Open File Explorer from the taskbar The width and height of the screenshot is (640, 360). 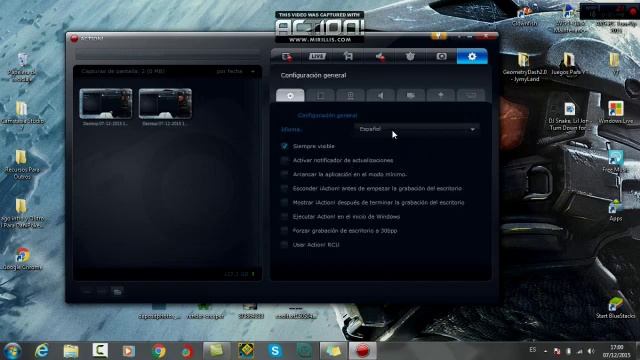71,351
